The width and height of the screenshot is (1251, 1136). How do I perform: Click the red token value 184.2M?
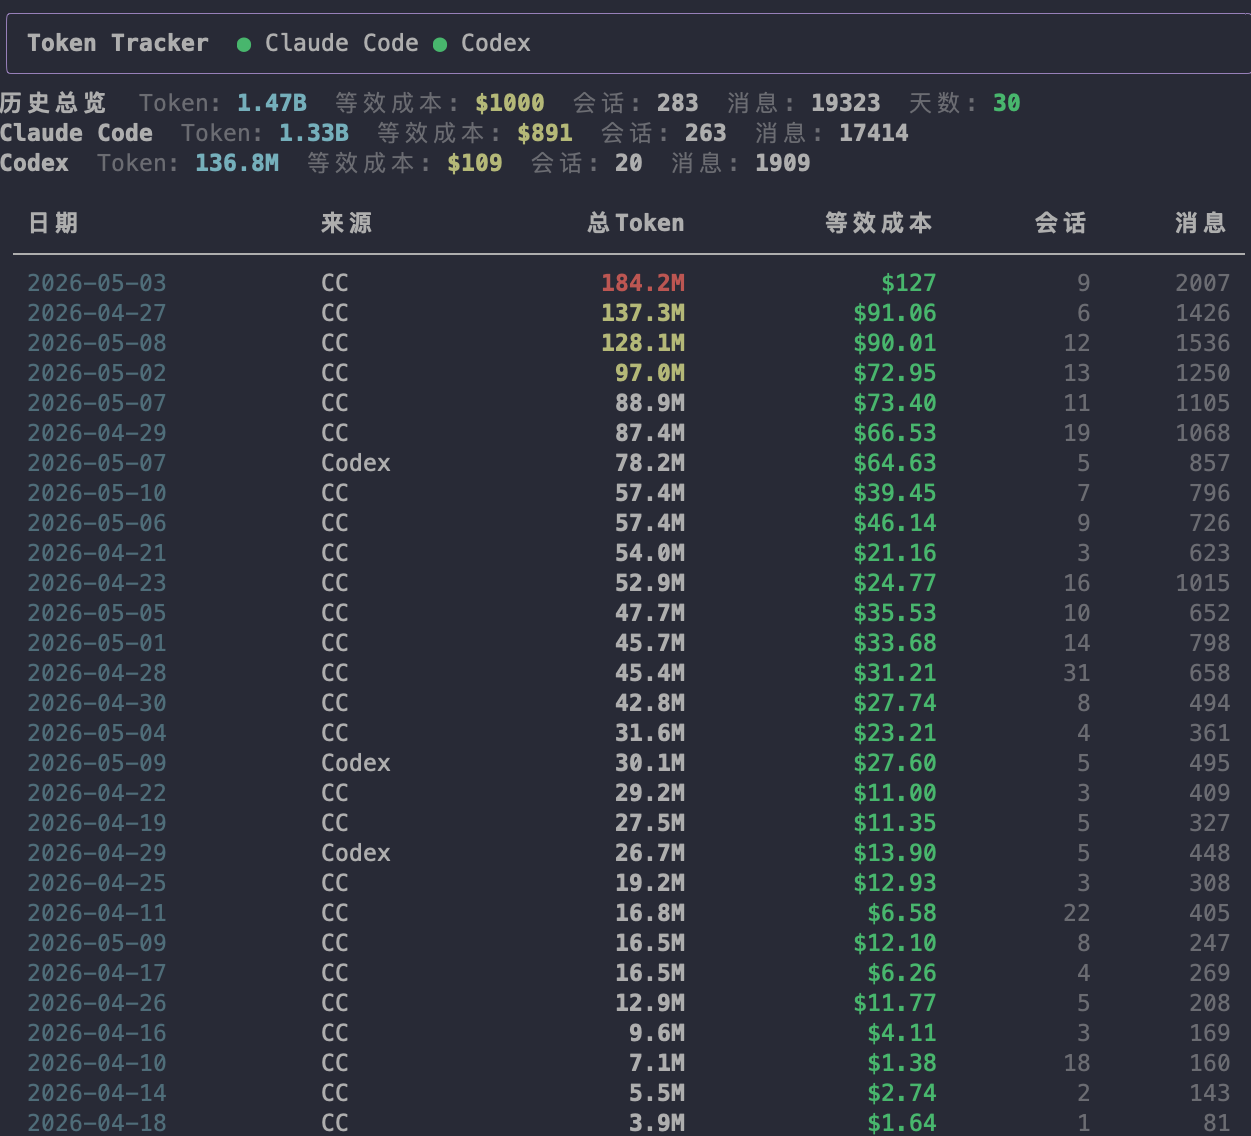coord(643,283)
